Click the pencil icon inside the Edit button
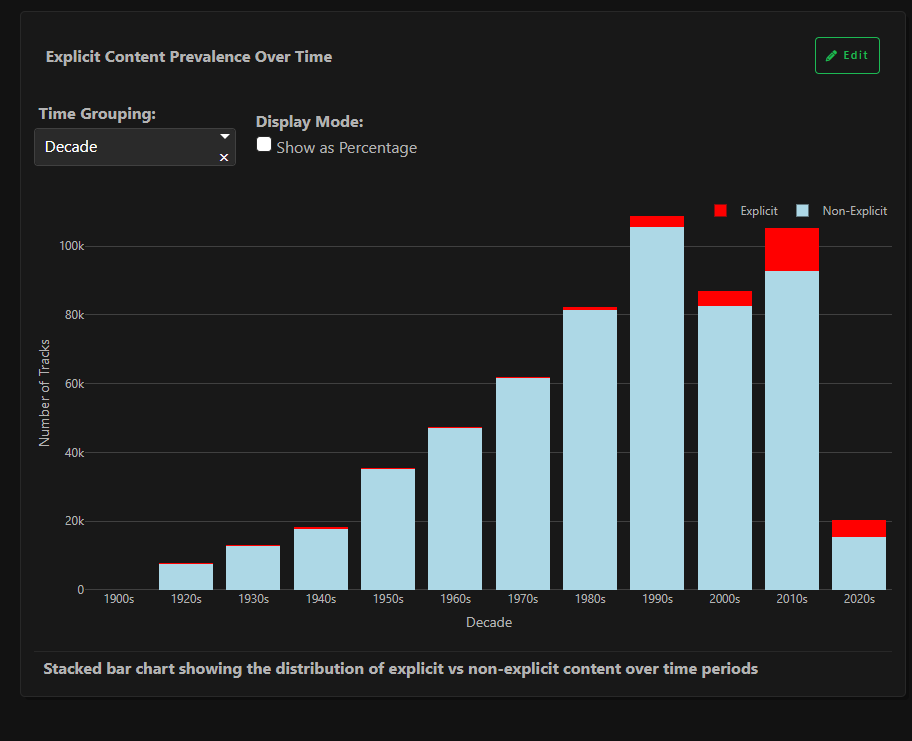This screenshot has width=912, height=741. click(831, 56)
